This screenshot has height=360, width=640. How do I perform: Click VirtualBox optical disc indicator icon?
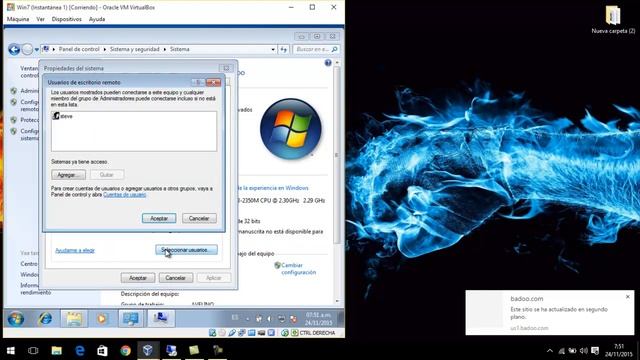222,333
